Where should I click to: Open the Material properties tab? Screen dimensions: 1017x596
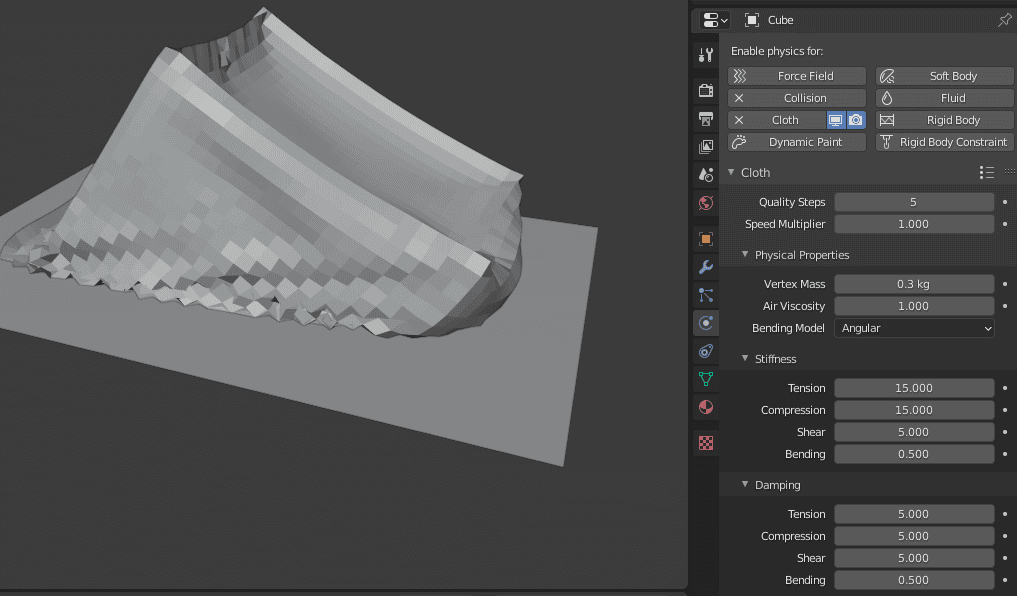(x=705, y=407)
